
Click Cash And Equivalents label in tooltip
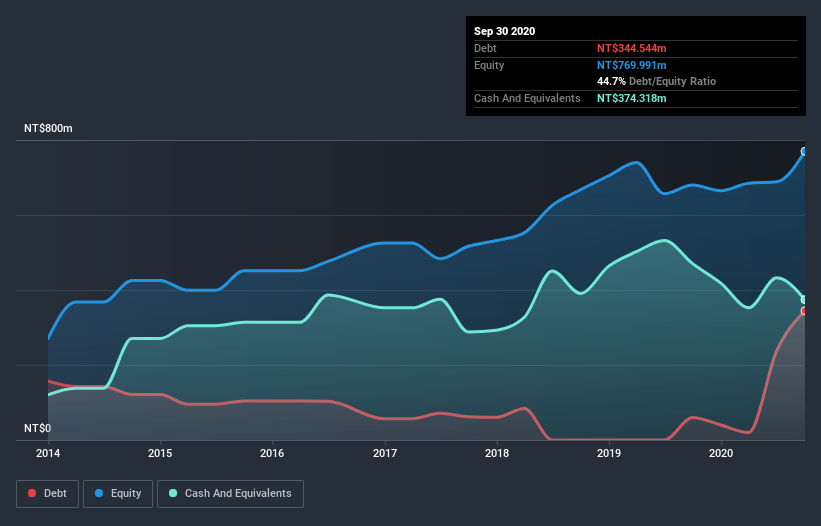(x=527, y=98)
